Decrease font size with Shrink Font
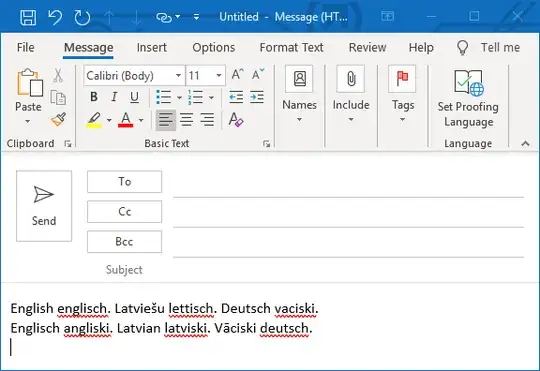540x371 pixels. click(x=258, y=74)
